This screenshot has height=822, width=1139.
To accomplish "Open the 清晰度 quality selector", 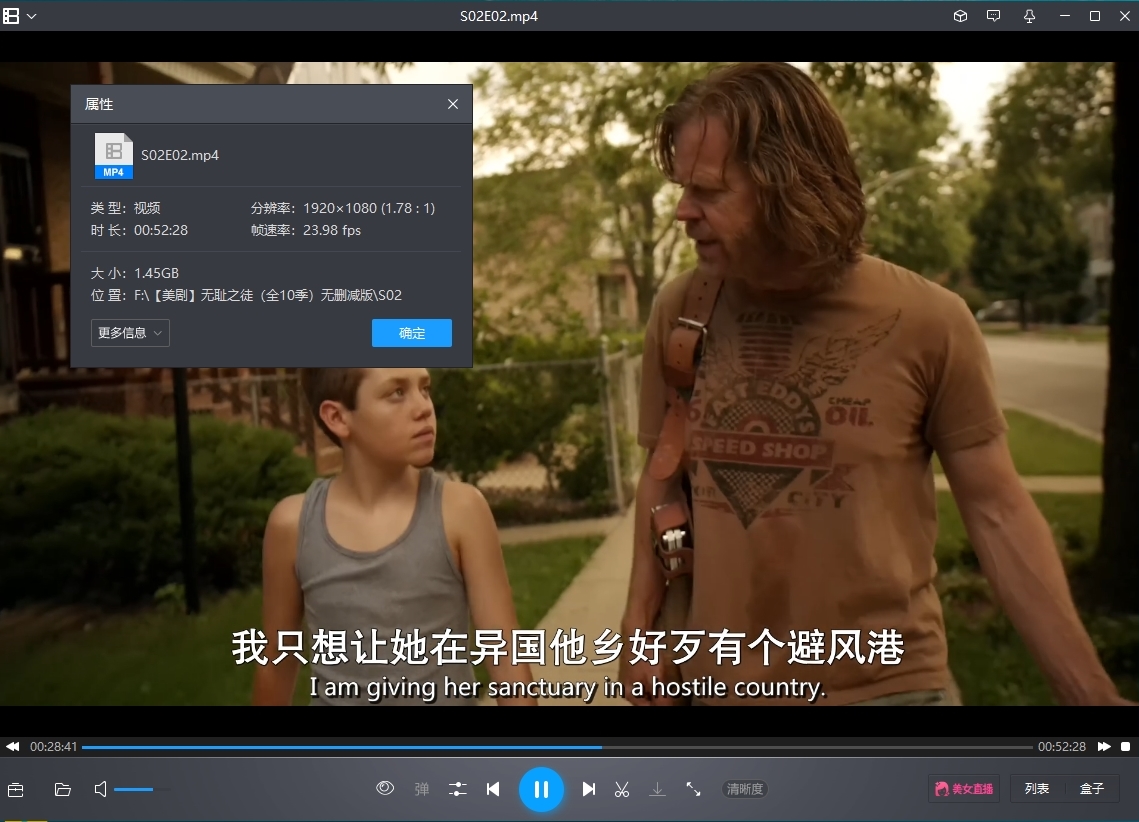I will [745, 789].
